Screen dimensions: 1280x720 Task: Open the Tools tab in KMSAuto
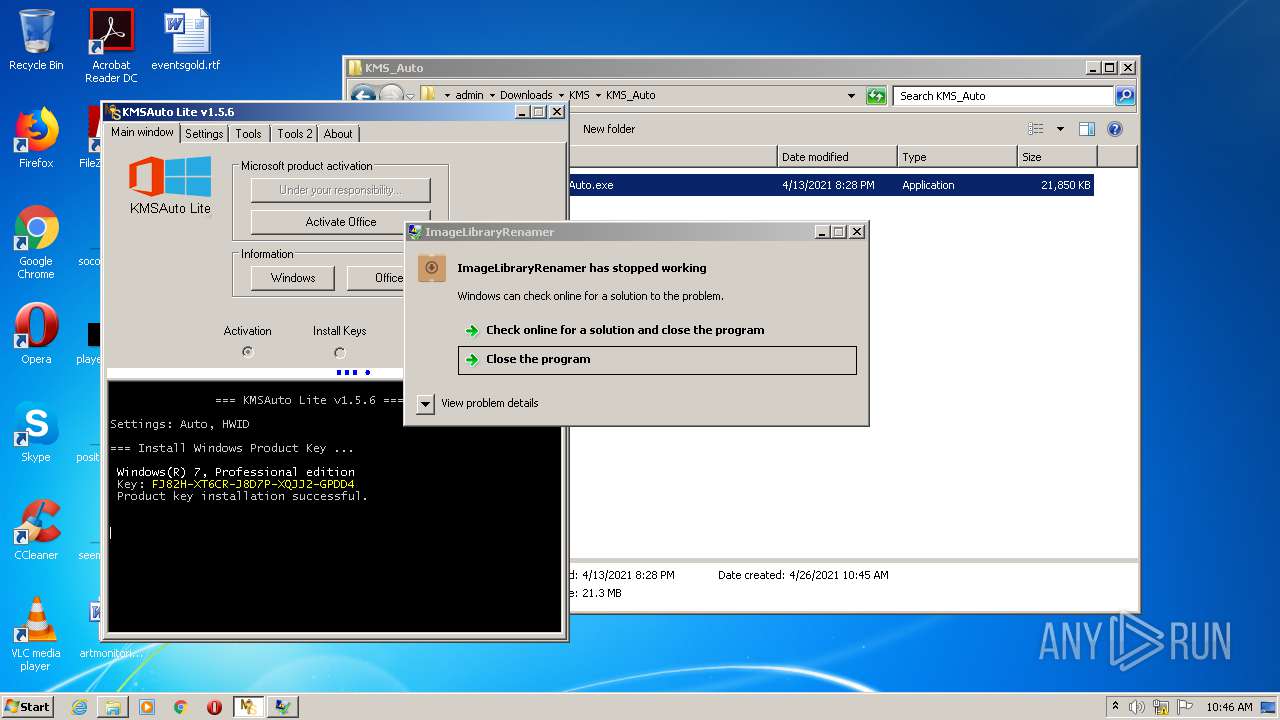(x=249, y=134)
